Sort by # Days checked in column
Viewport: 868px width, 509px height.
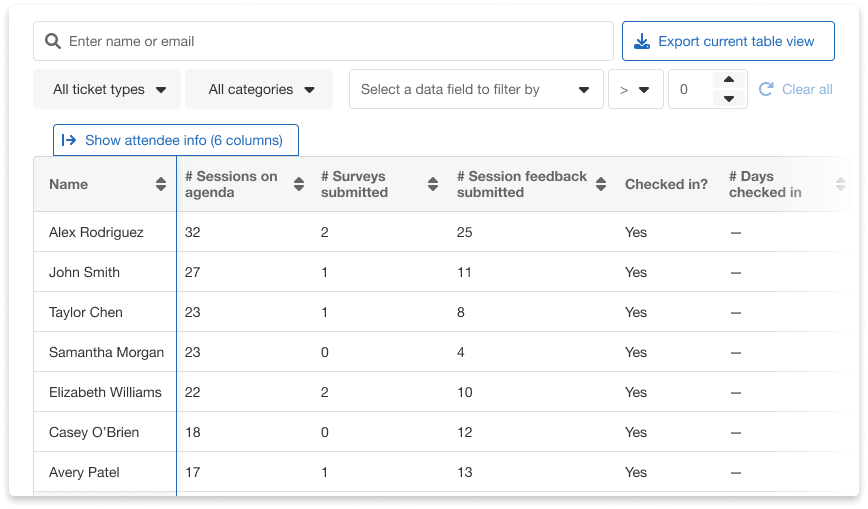point(840,184)
